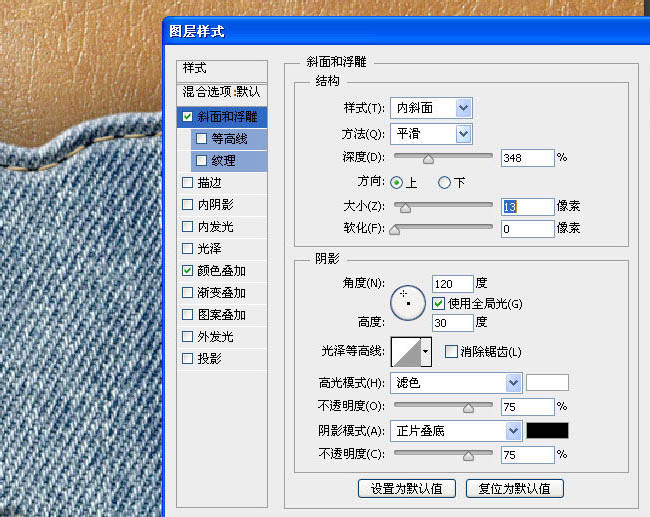
Task: Expand 光泽等高线 contour picker arrow
Action: click(426, 352)
